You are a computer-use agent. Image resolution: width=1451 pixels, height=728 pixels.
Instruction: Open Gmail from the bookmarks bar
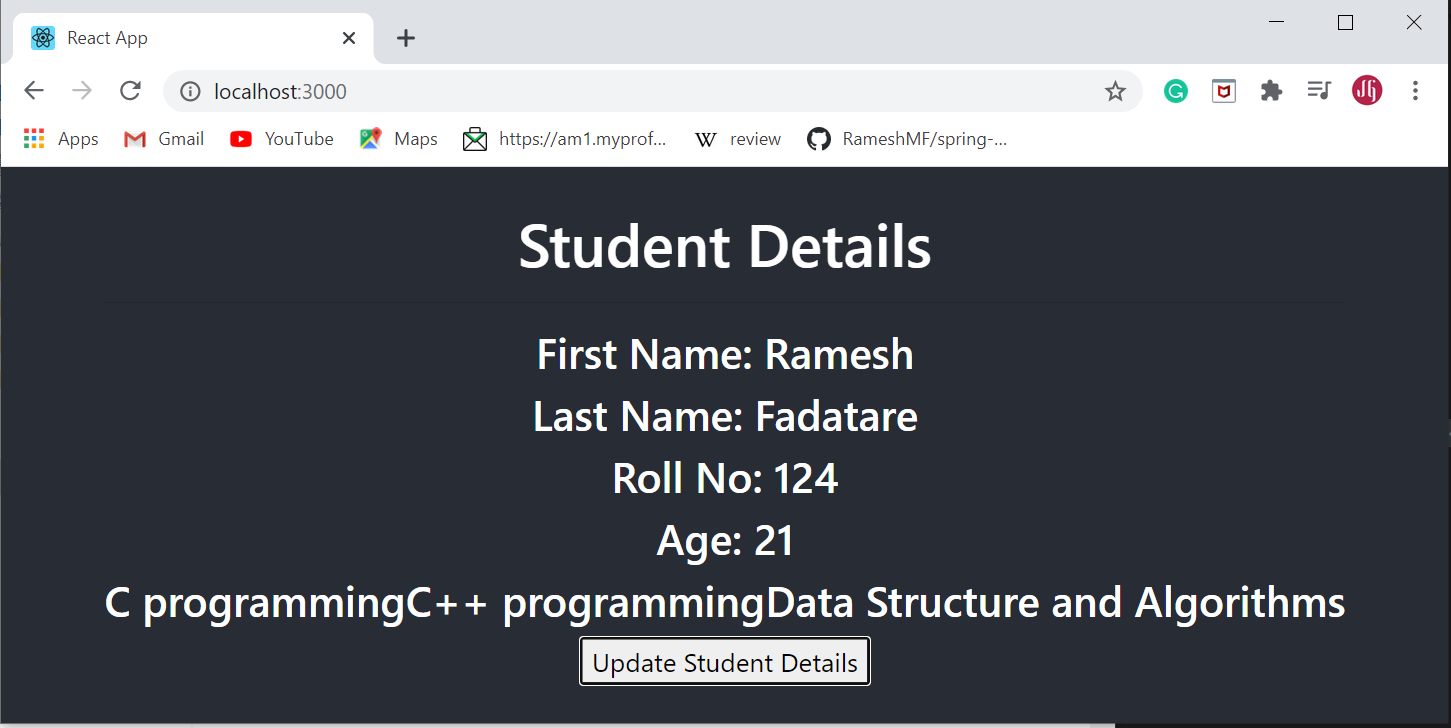coord(162,139)
